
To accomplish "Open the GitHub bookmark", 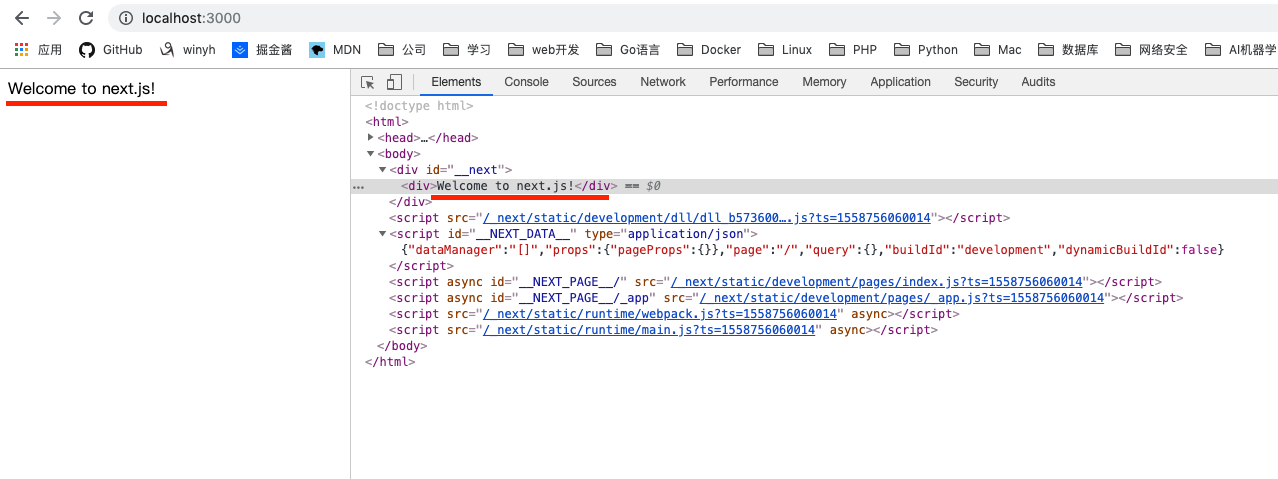I will point(111,49).
